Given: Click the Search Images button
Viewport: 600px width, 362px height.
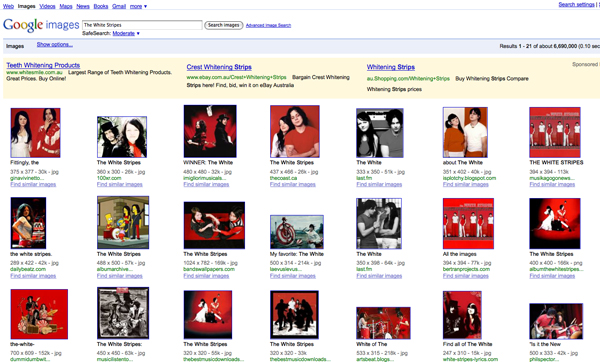Looking at the screenshot, I should pos(223,25).
